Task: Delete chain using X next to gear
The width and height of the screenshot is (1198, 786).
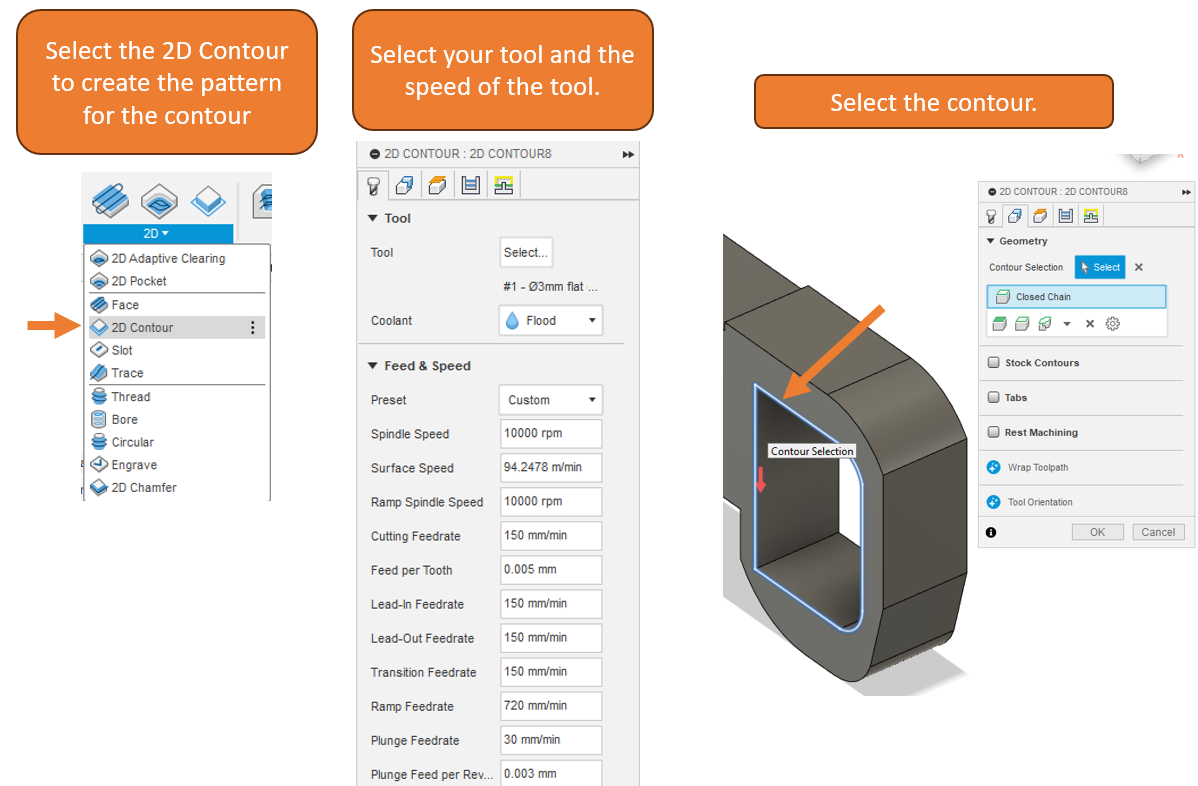Action: [1090, 324]
